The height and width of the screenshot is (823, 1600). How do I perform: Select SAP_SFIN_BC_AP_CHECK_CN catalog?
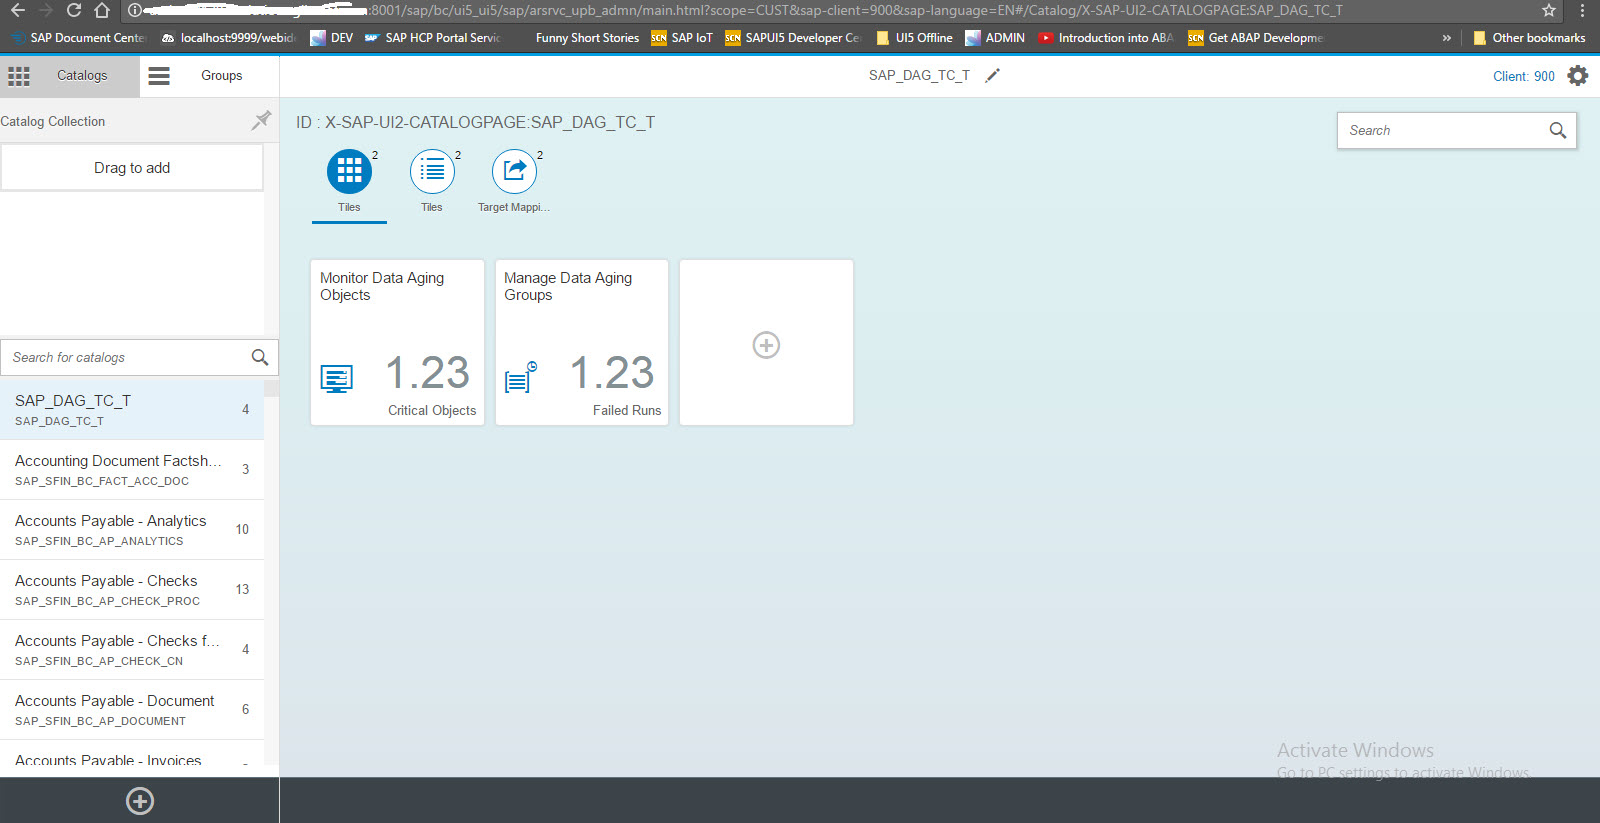click(x=132, y=650)
